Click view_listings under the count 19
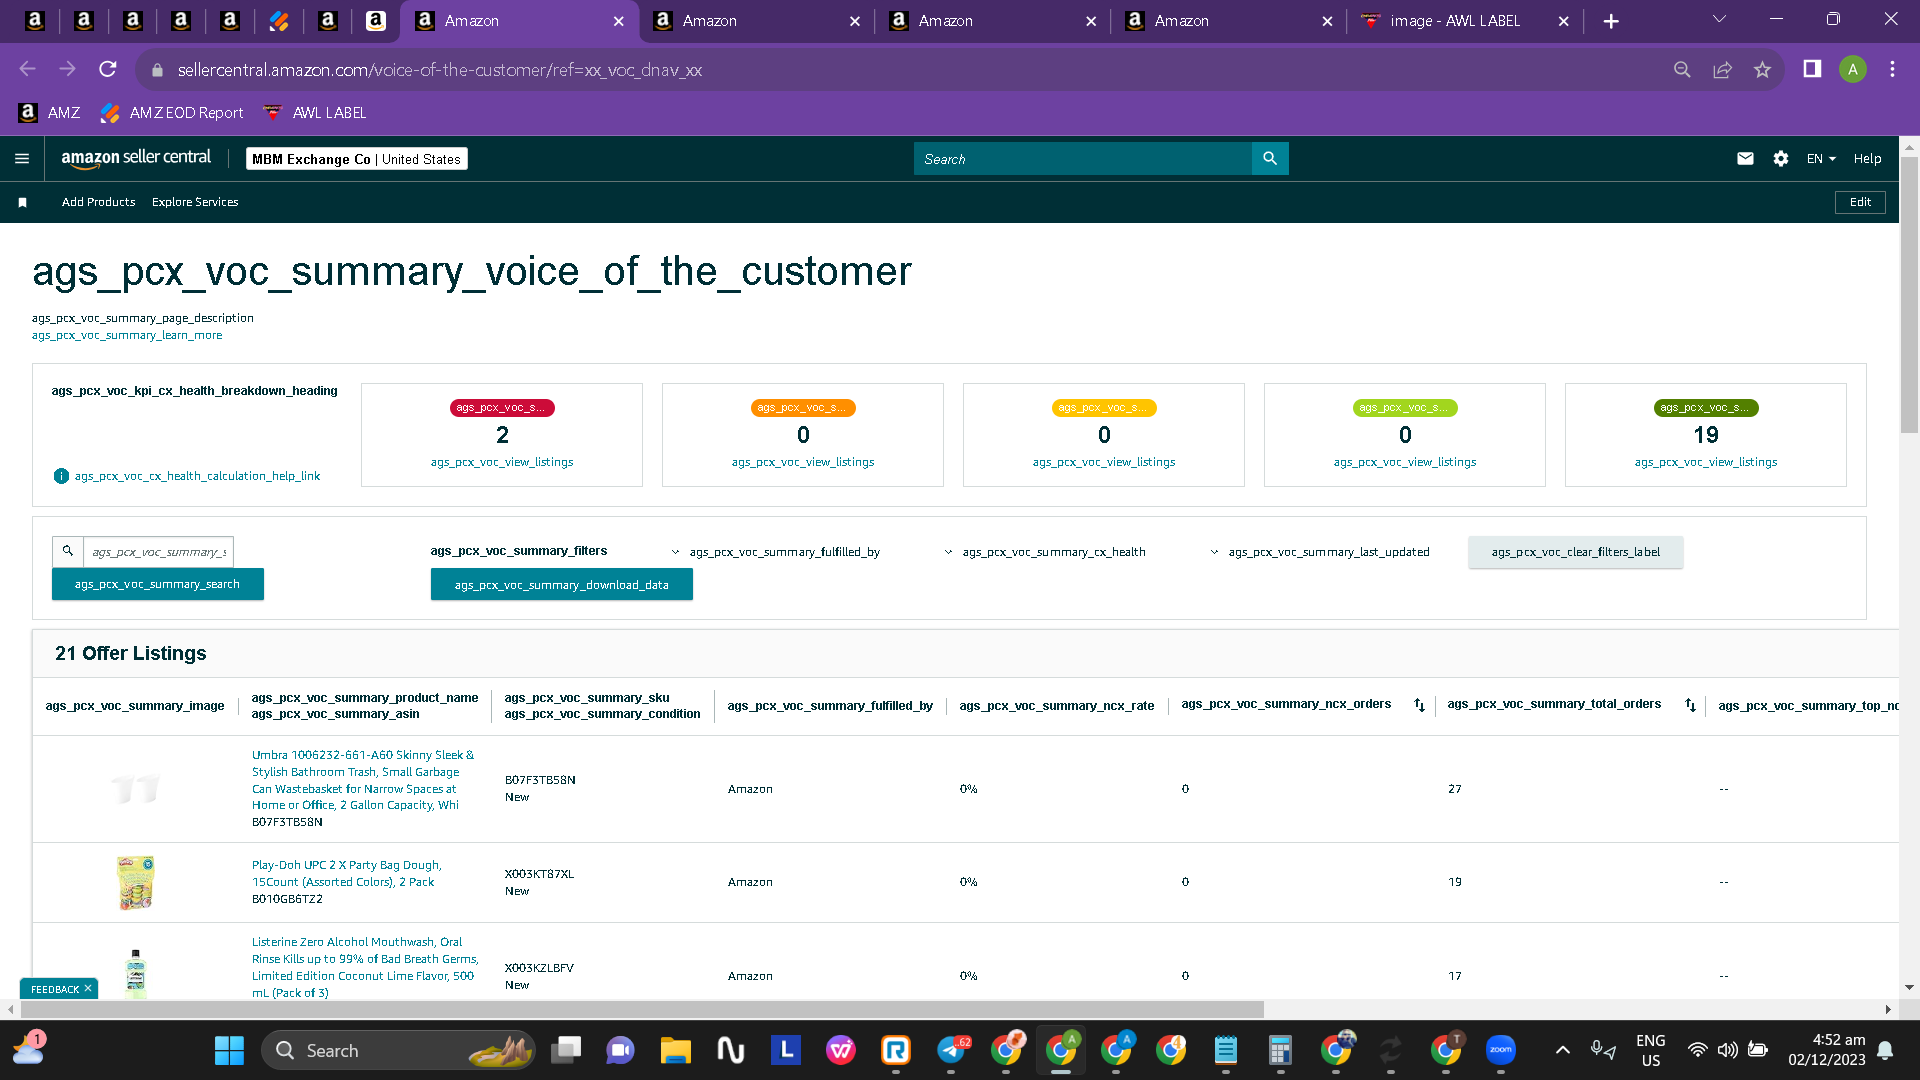The width and height of the screenshot is (1920, 1080). [x=1706, y=462]
